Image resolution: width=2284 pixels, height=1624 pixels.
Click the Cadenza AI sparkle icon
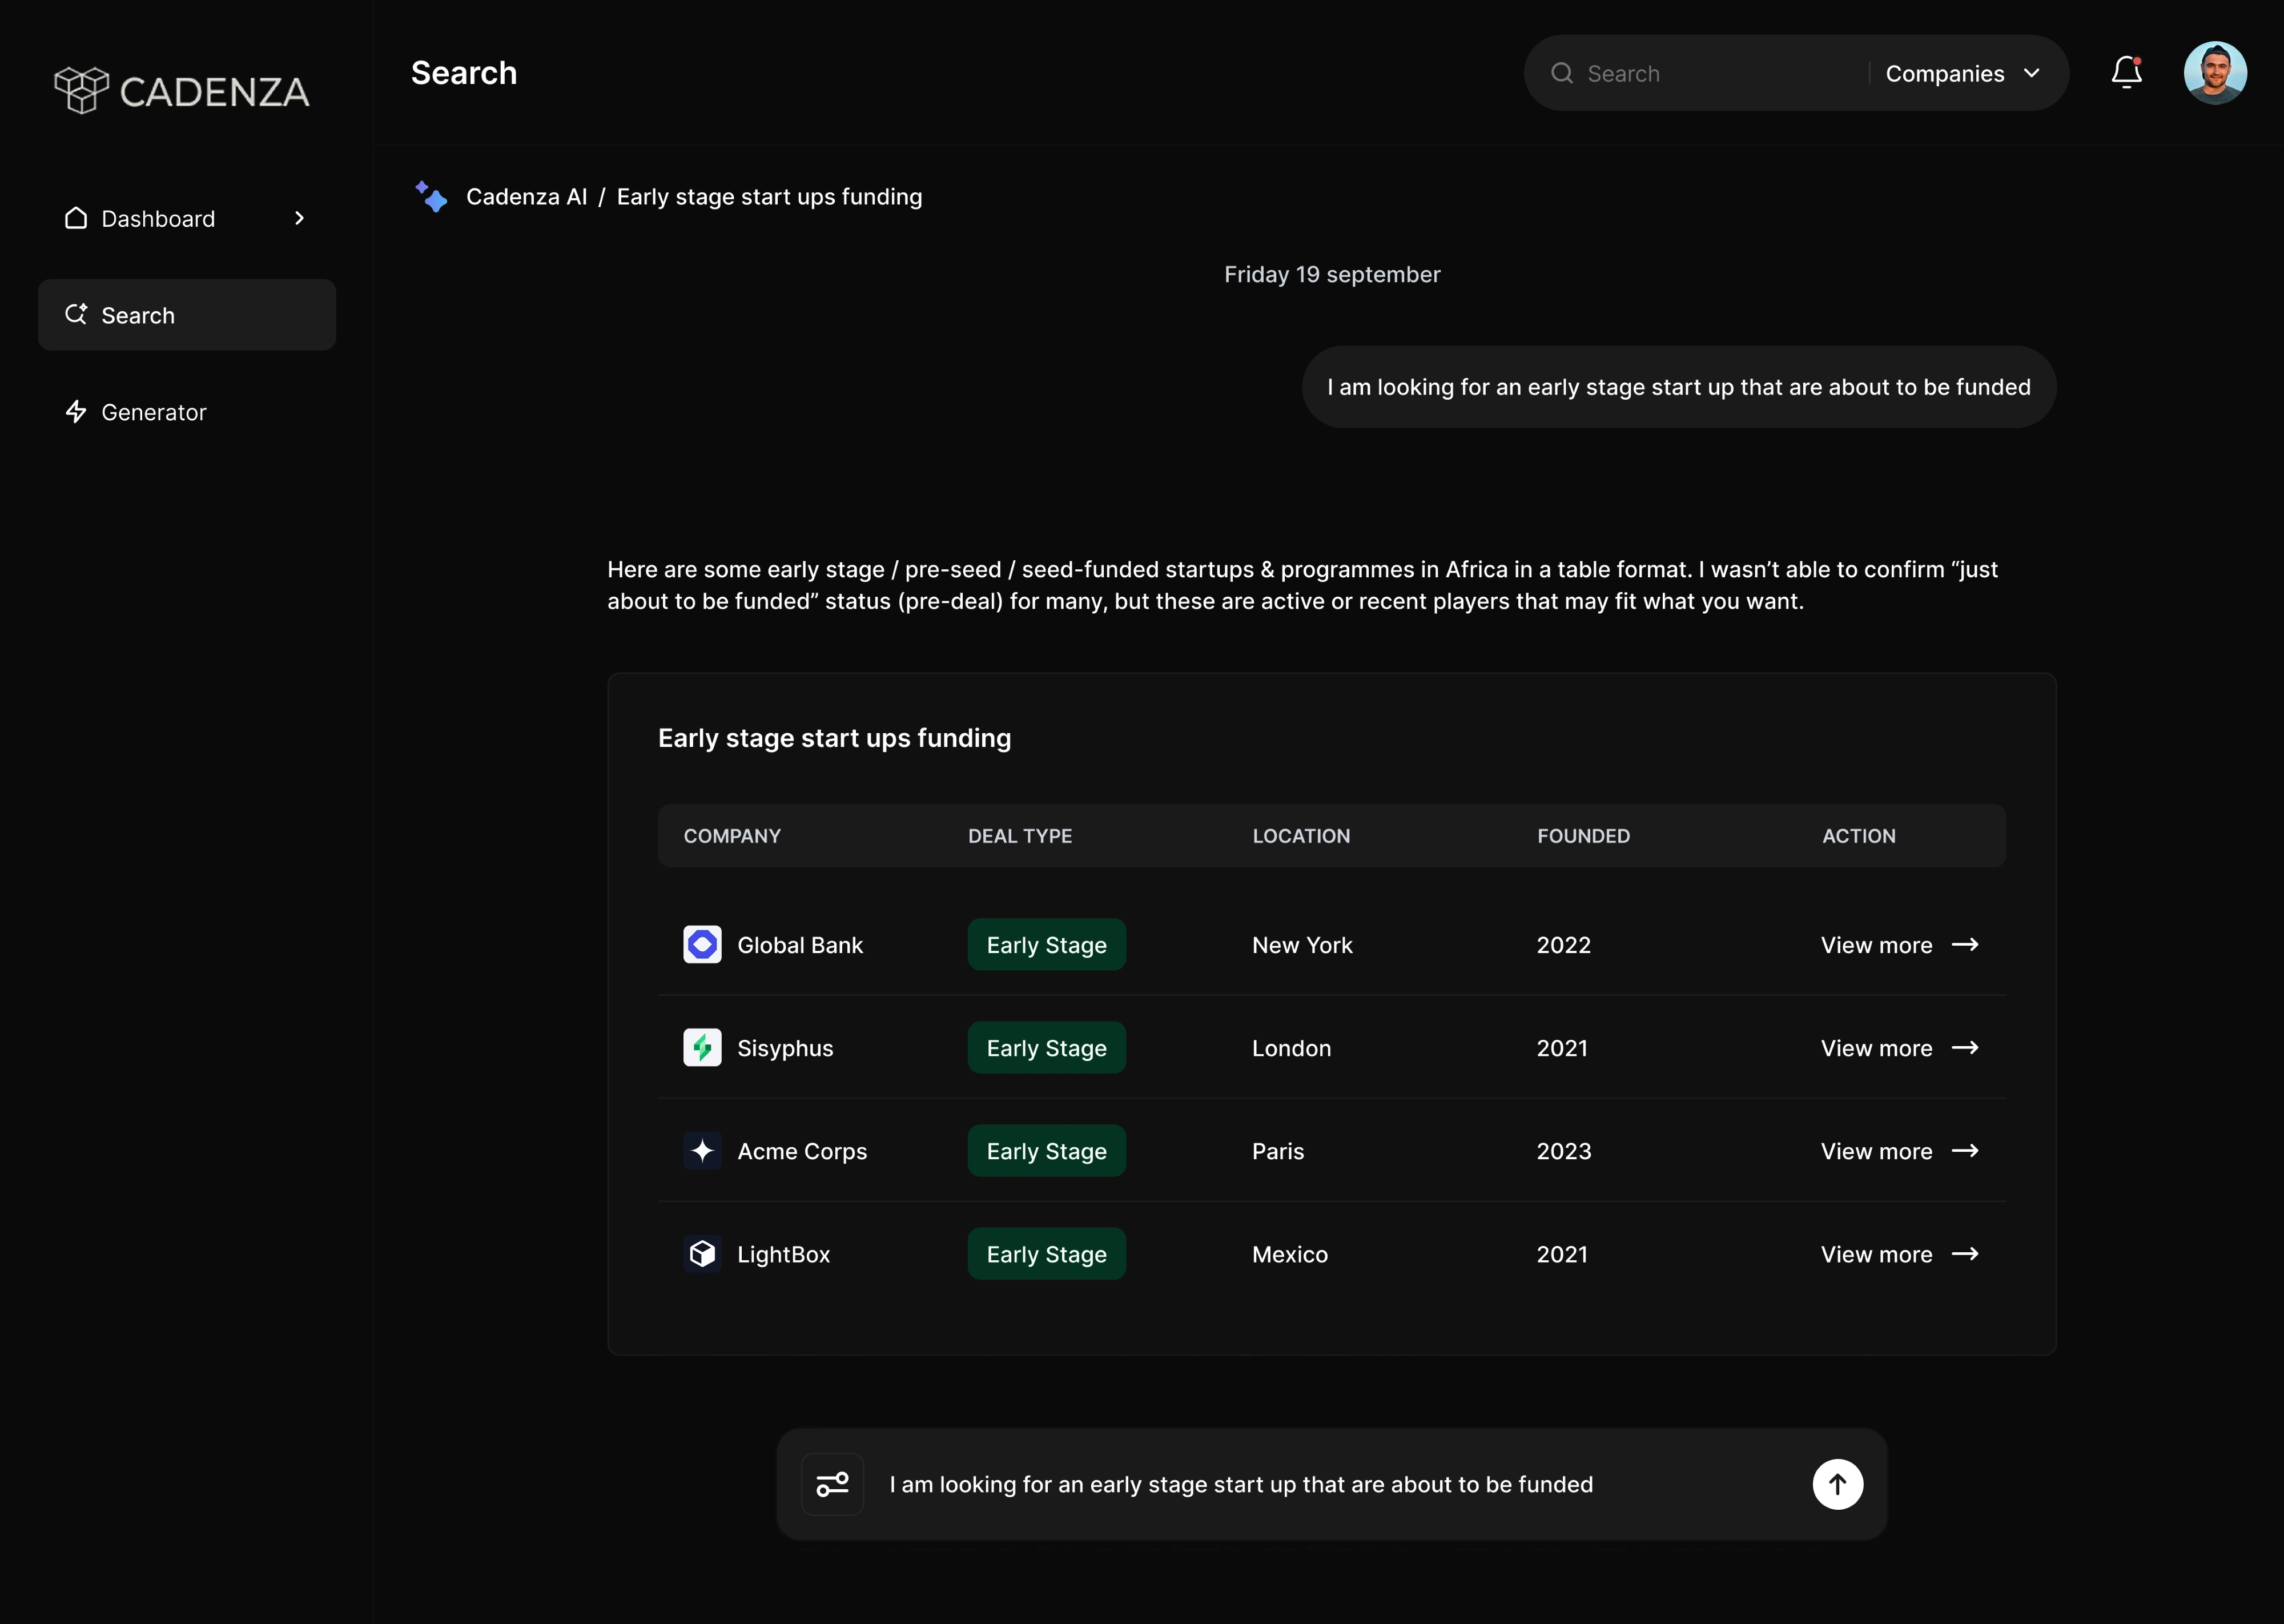(431, 196)
